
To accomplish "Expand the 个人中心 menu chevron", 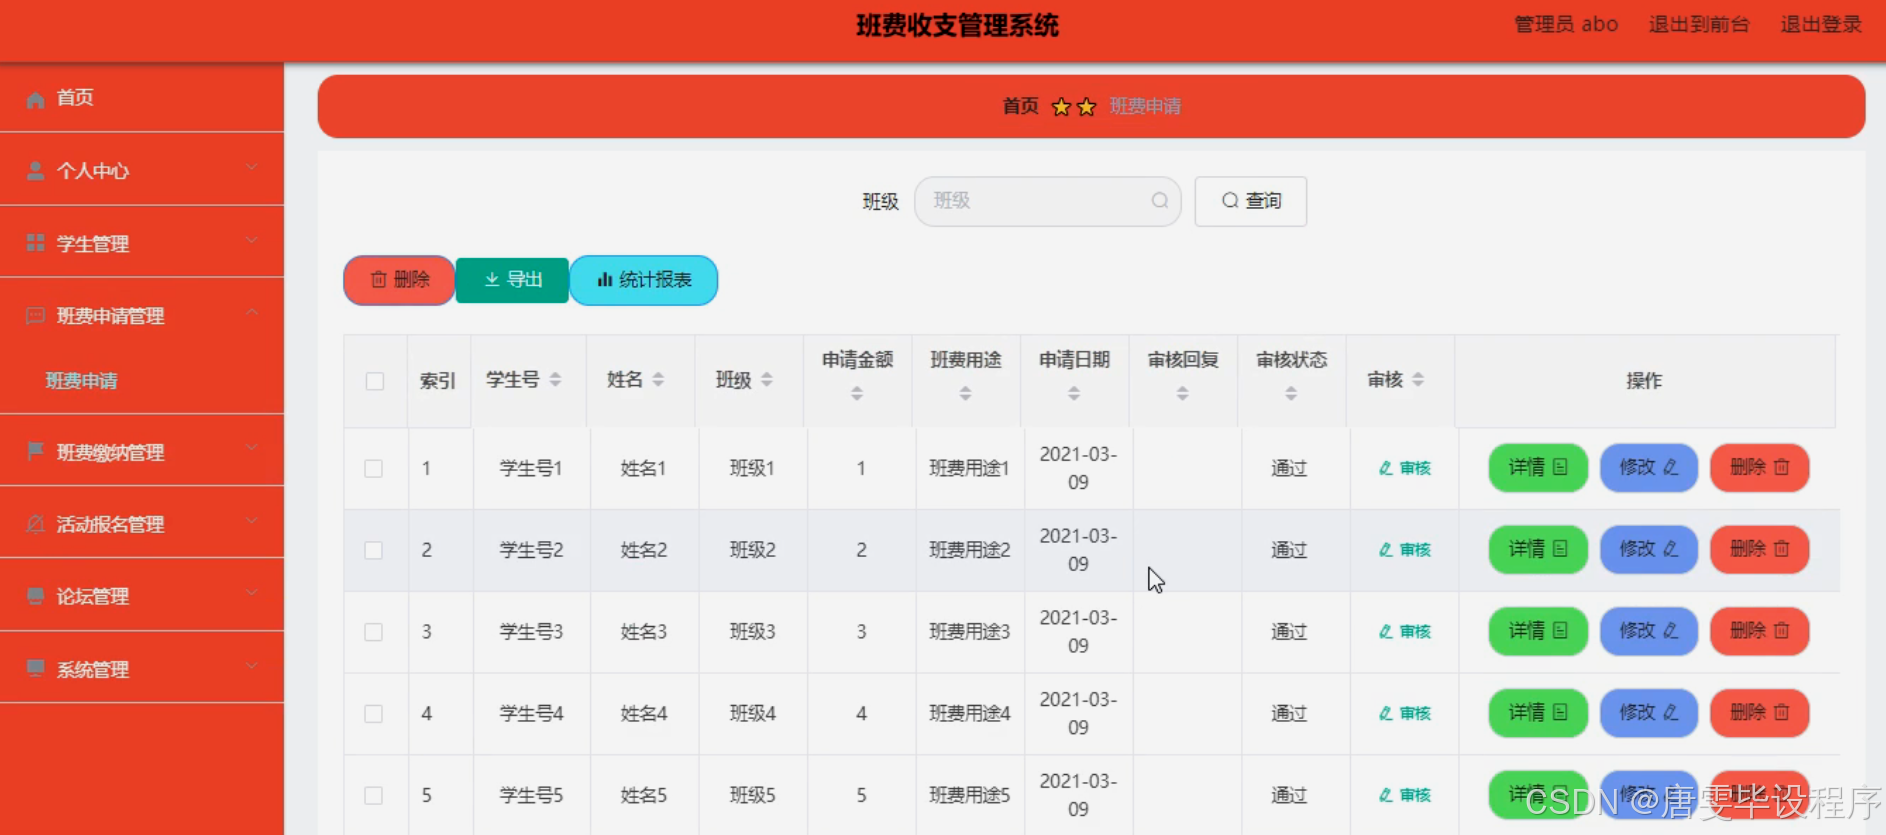I will [x=252, y=168].
